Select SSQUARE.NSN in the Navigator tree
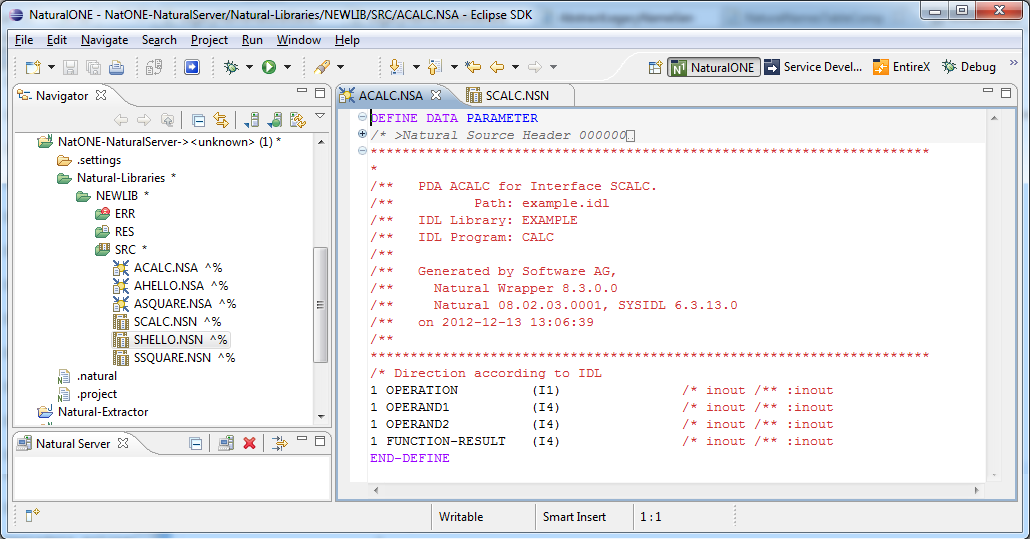The height and width of the screenshot is (539, 1030). [172, 358]
